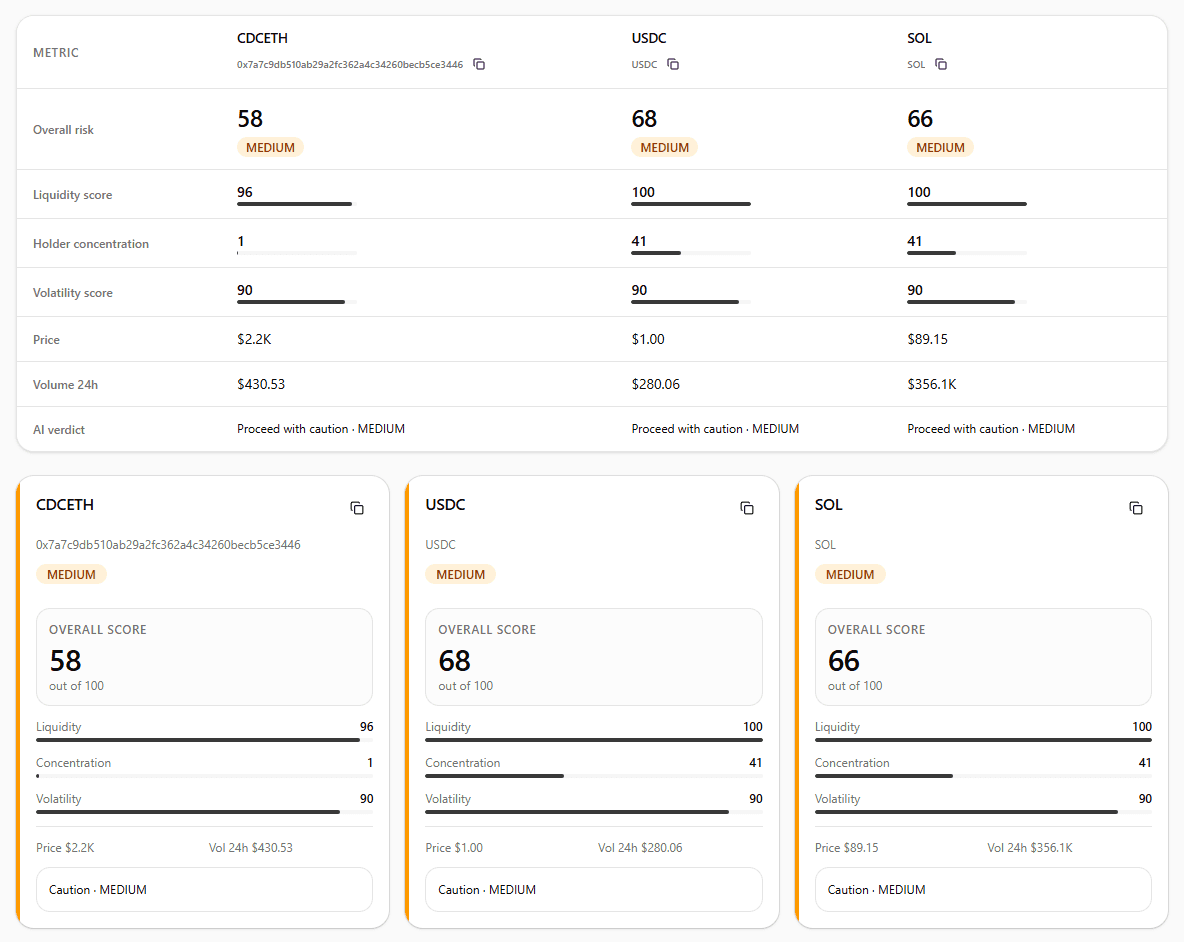
Task: Click the USDC card title
Action: (446, 505)
